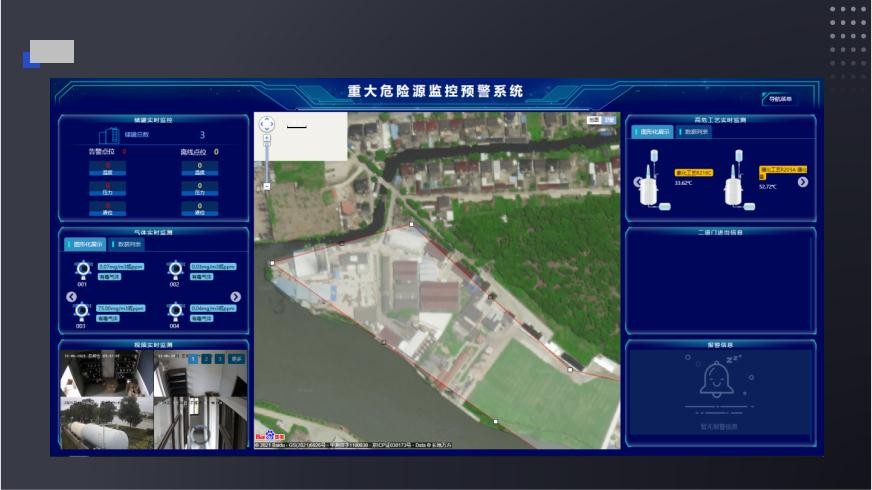
Task: Select gas sensor icon 004
Action: click(175, 311)
